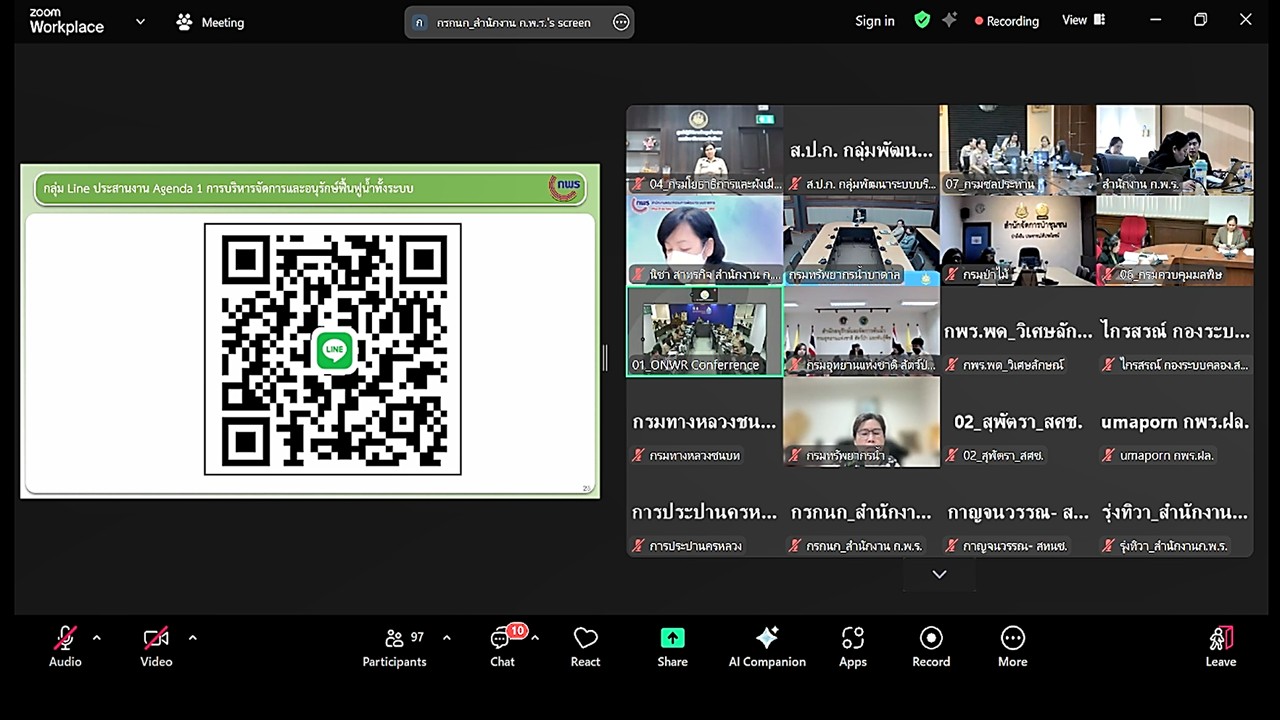Click Recording indicator

tap(1007, 21)
